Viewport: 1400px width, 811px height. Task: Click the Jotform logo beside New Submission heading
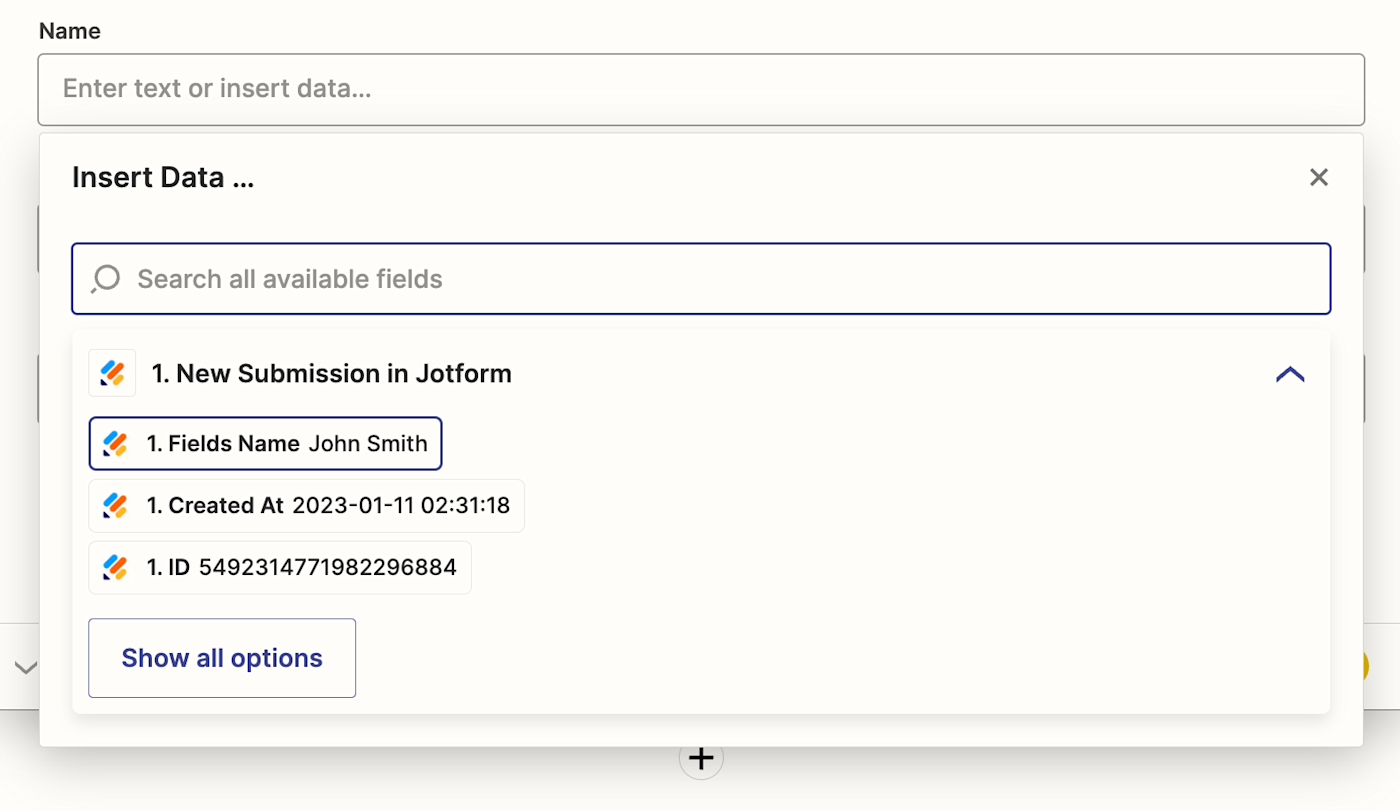112,373
